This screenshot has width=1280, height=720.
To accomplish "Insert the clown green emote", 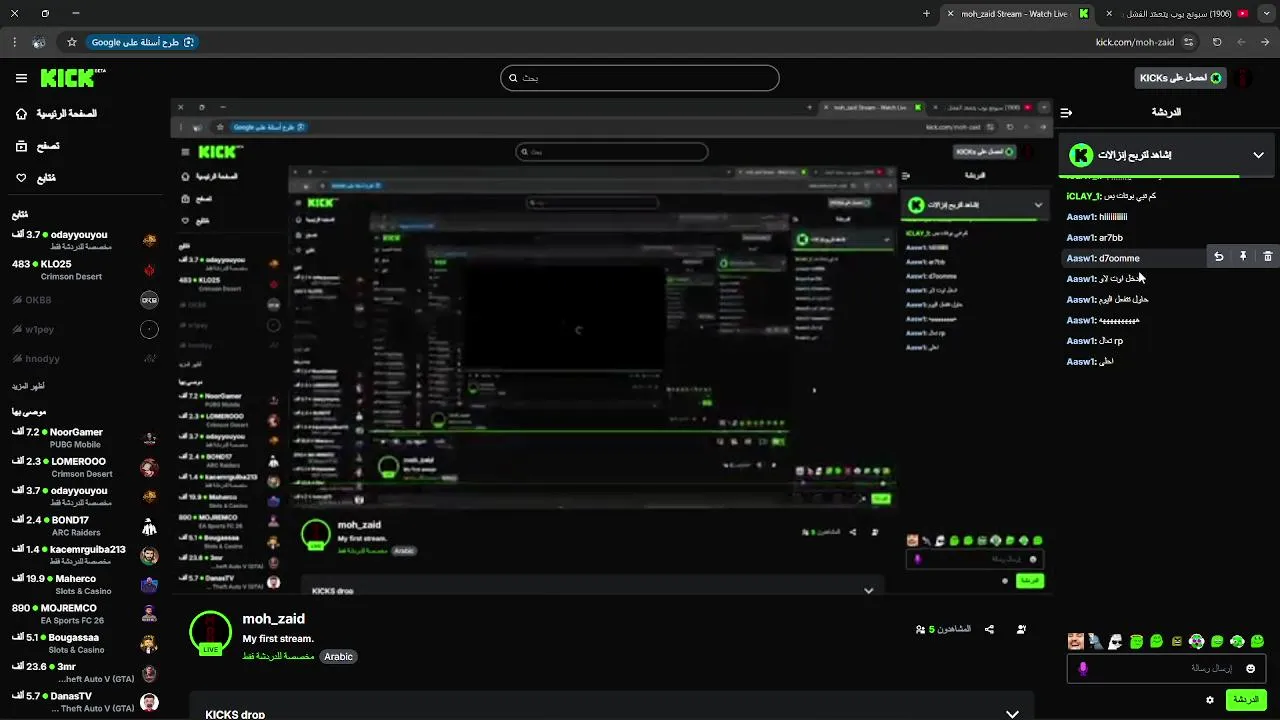I will 1197,641.
